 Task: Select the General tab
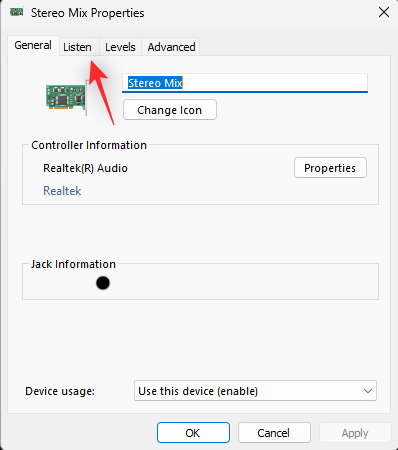(33, 45)
